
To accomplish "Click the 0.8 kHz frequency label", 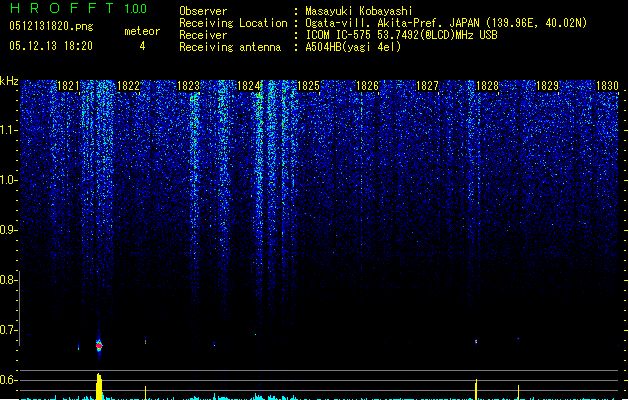I will 8,280.
